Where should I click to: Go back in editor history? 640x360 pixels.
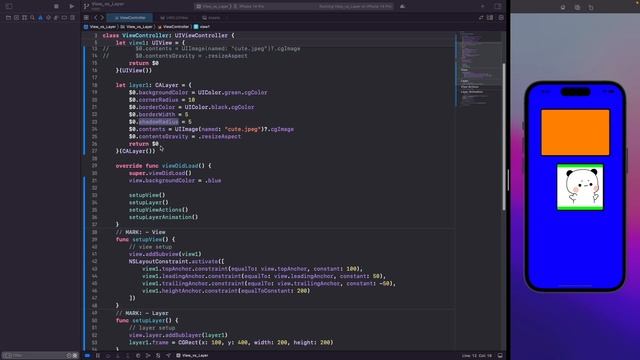[x=96, y=18]
